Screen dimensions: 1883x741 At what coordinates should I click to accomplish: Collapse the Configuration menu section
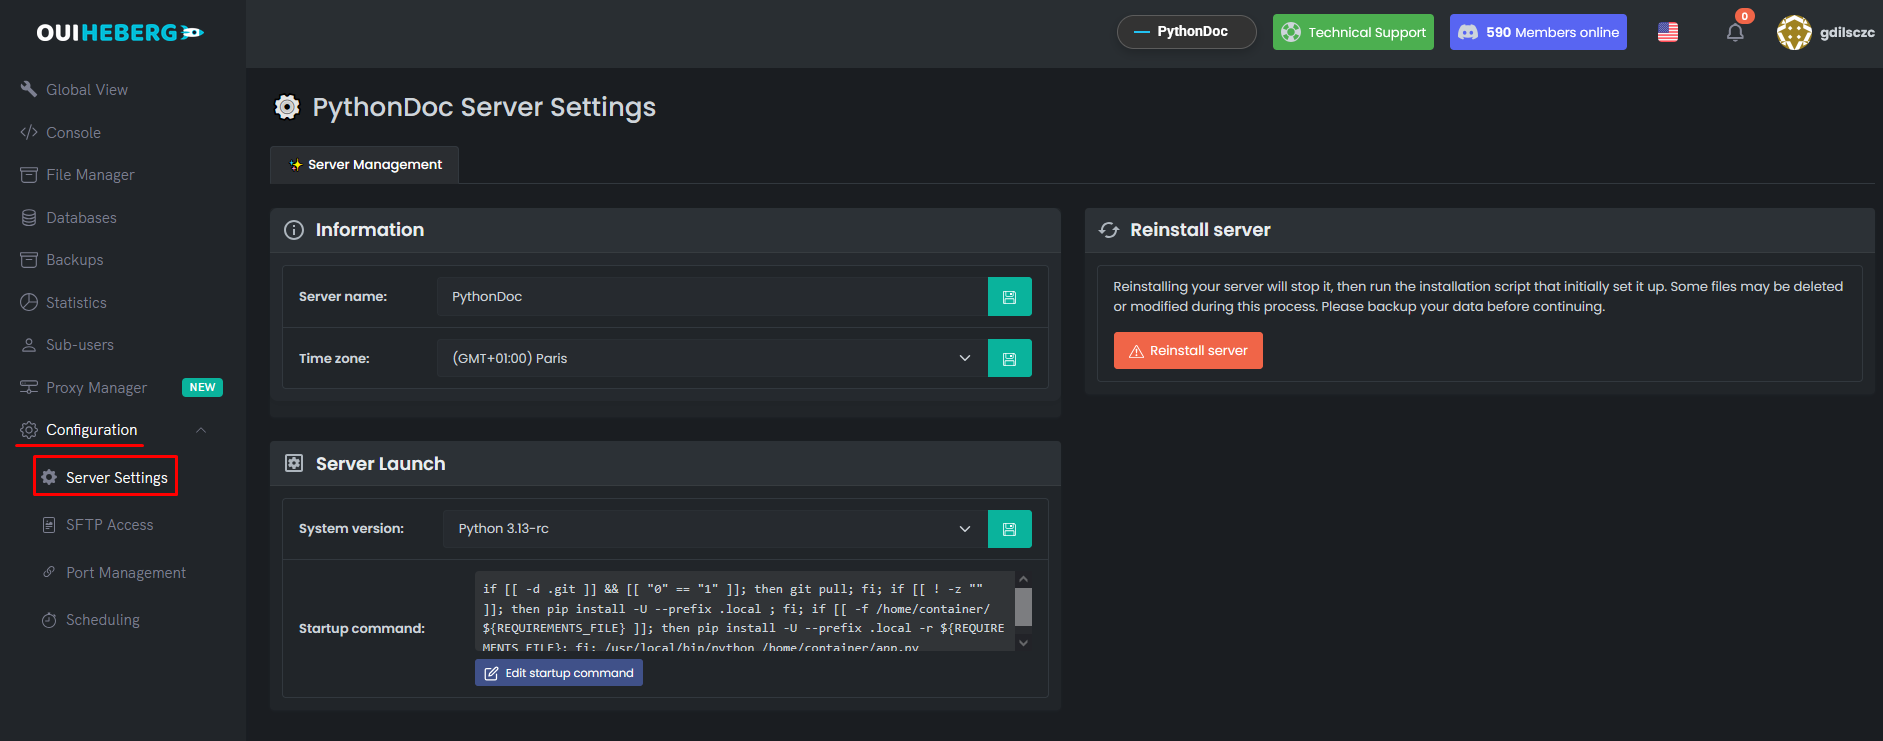[x=201, y=430]
